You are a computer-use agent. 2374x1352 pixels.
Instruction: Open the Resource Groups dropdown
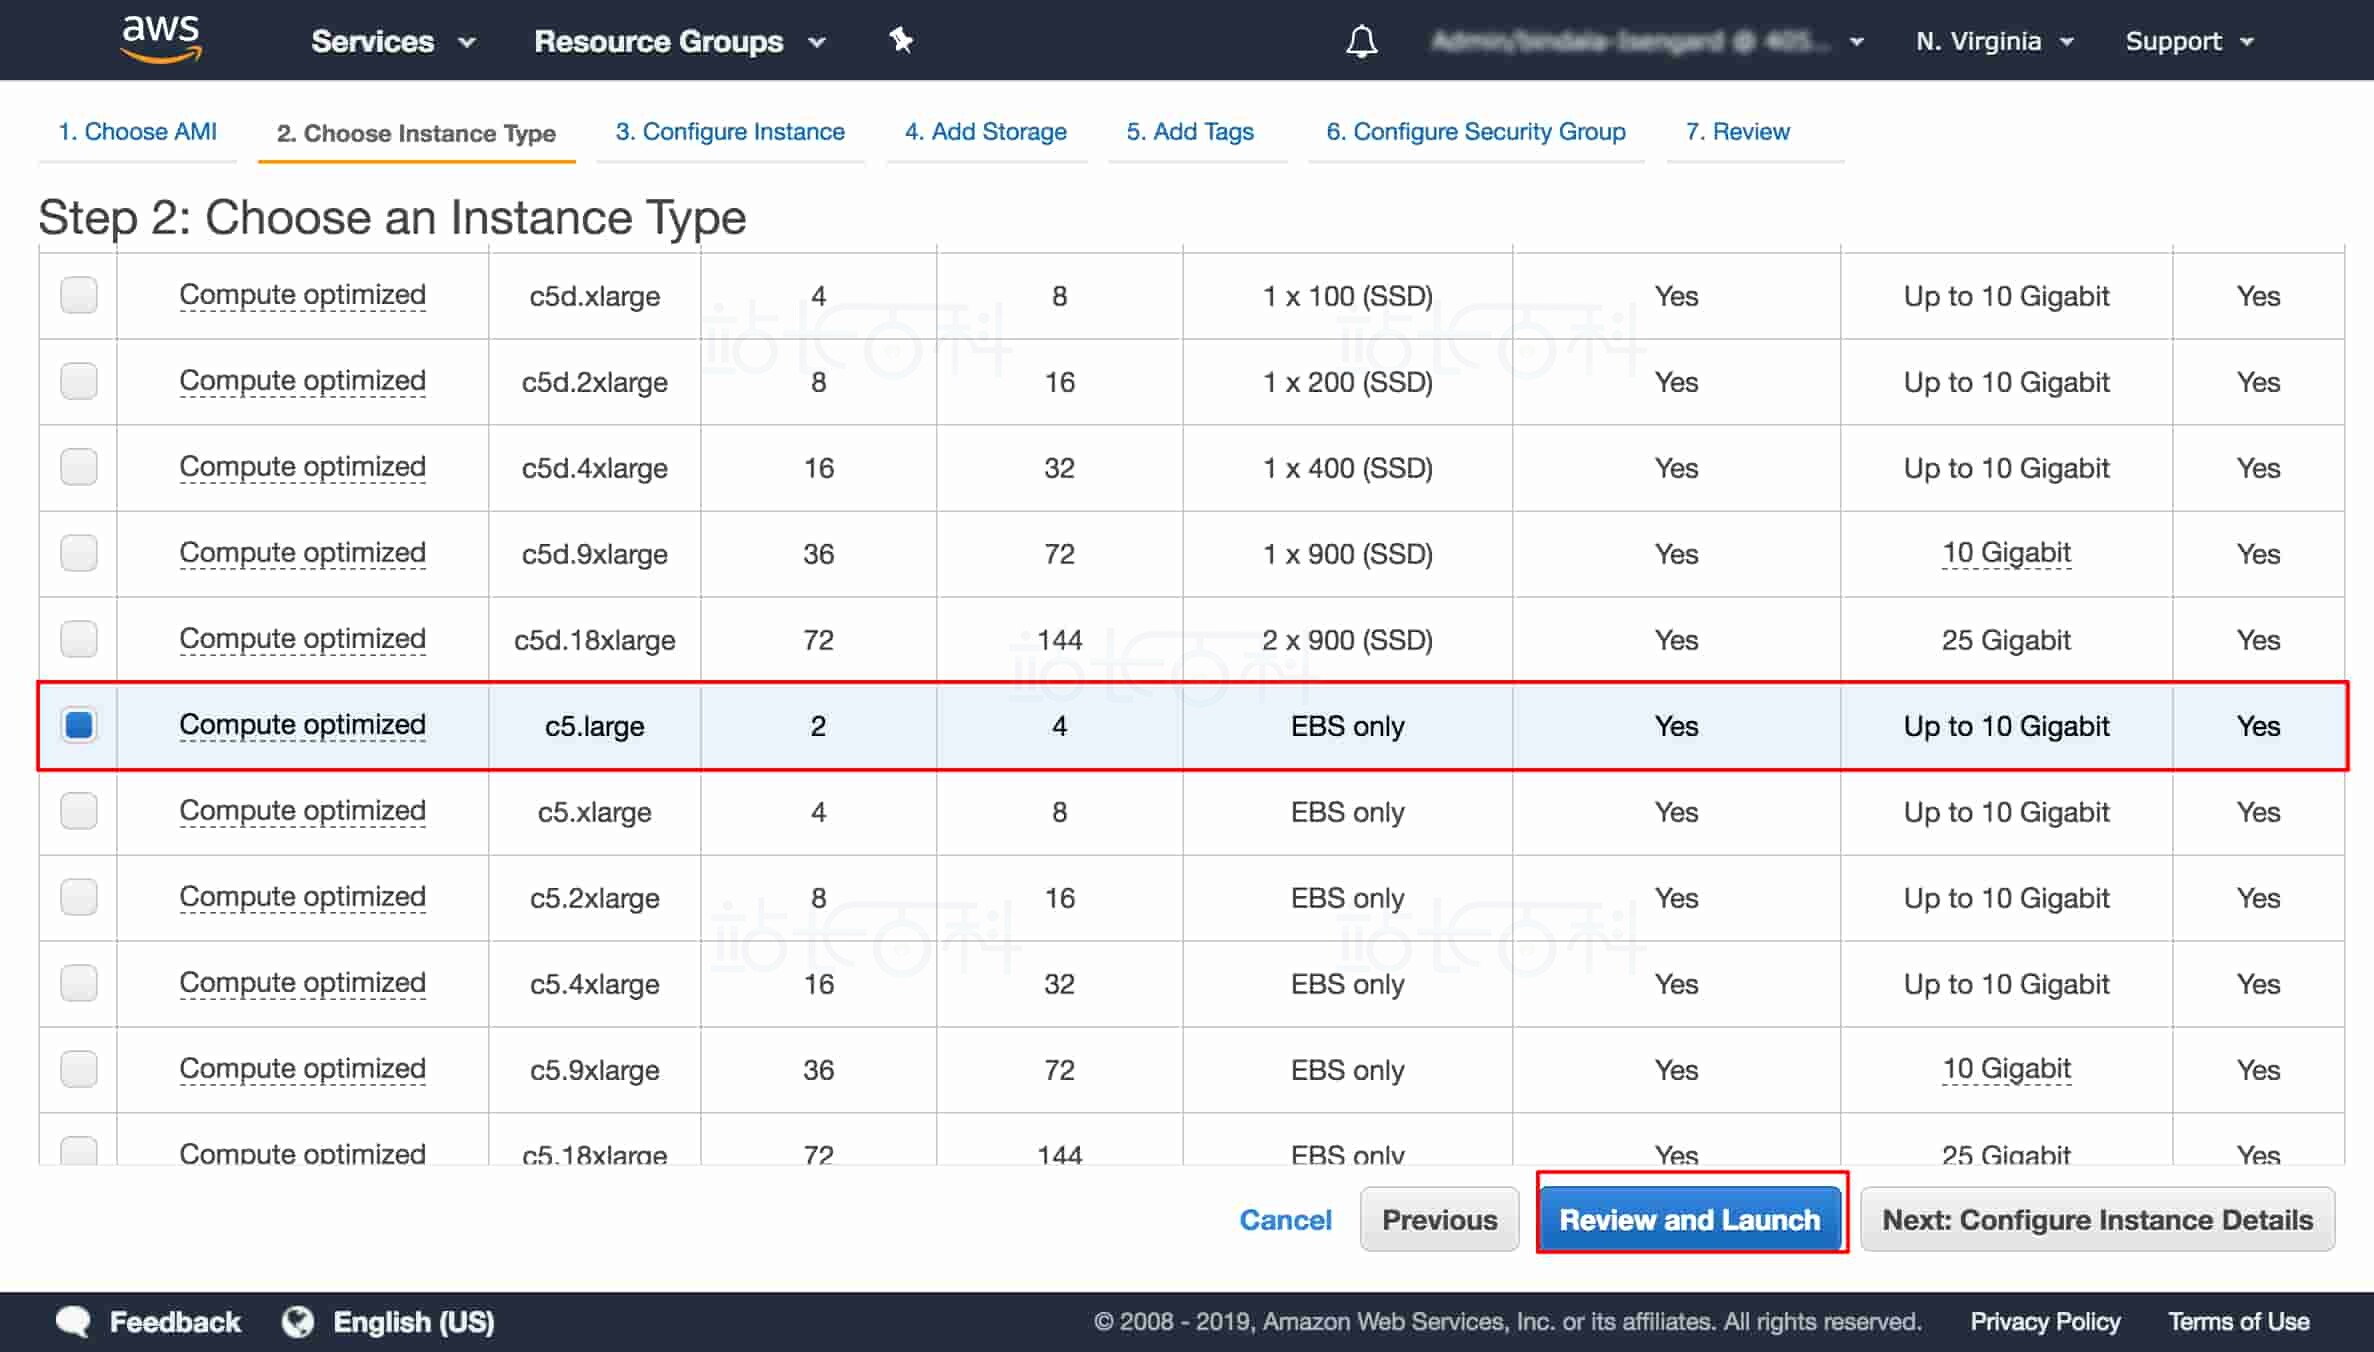(x=680, y=41)
